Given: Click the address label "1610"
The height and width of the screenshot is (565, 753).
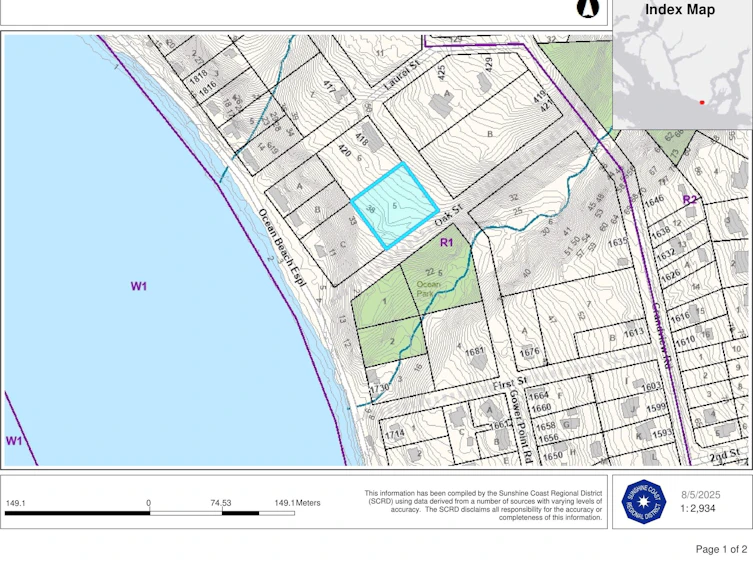Looking at the screenshot, I should (685, 341).
